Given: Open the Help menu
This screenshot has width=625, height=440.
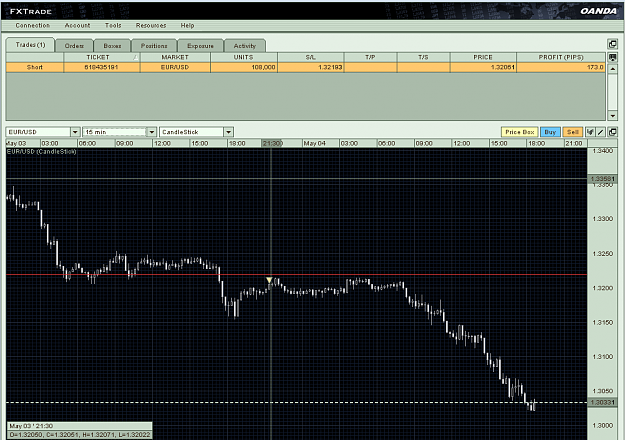Looking at the screenshot, I should 187,26.
